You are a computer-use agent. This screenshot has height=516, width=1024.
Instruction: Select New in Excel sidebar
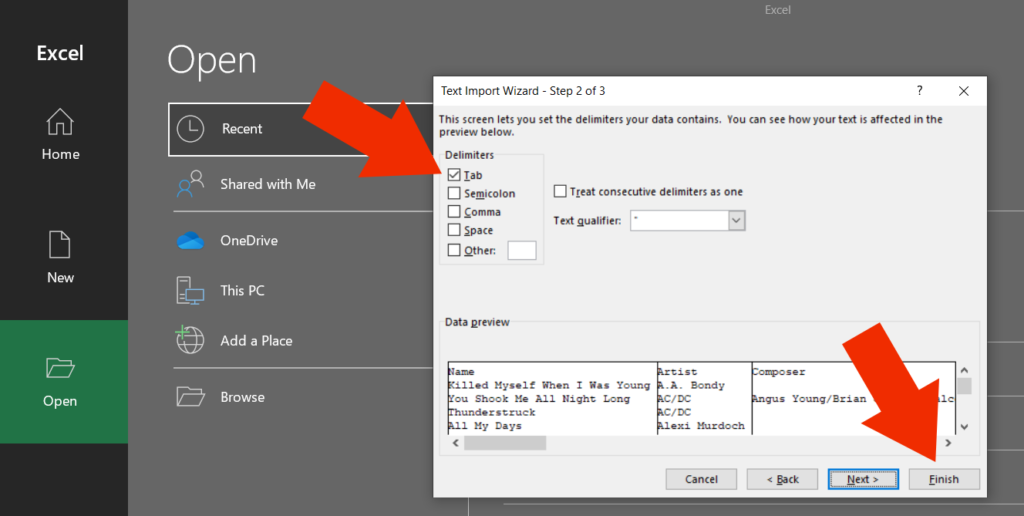[60, 258]
